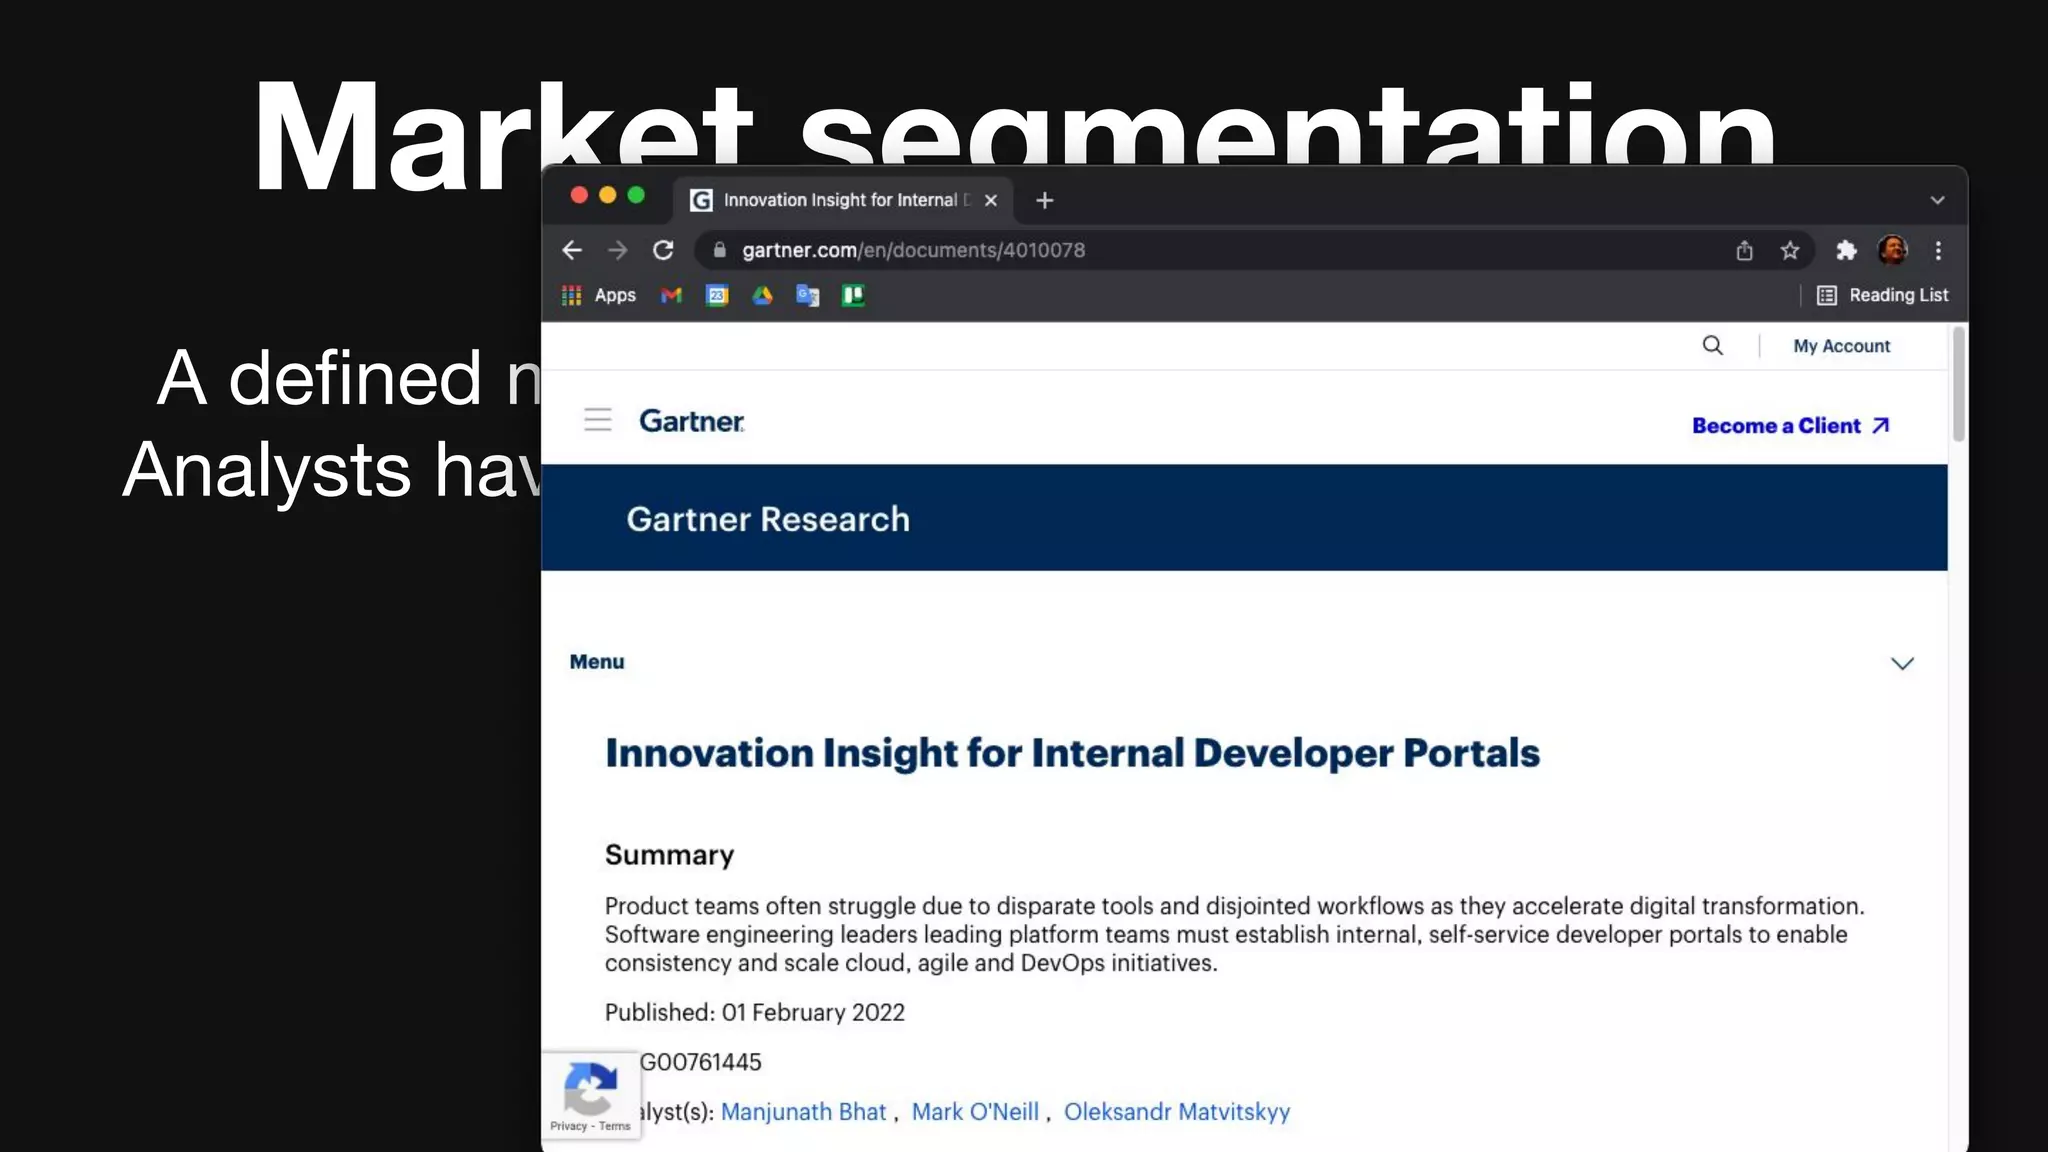
Task: Click the browser forward arrow
Action: point(618,250)
